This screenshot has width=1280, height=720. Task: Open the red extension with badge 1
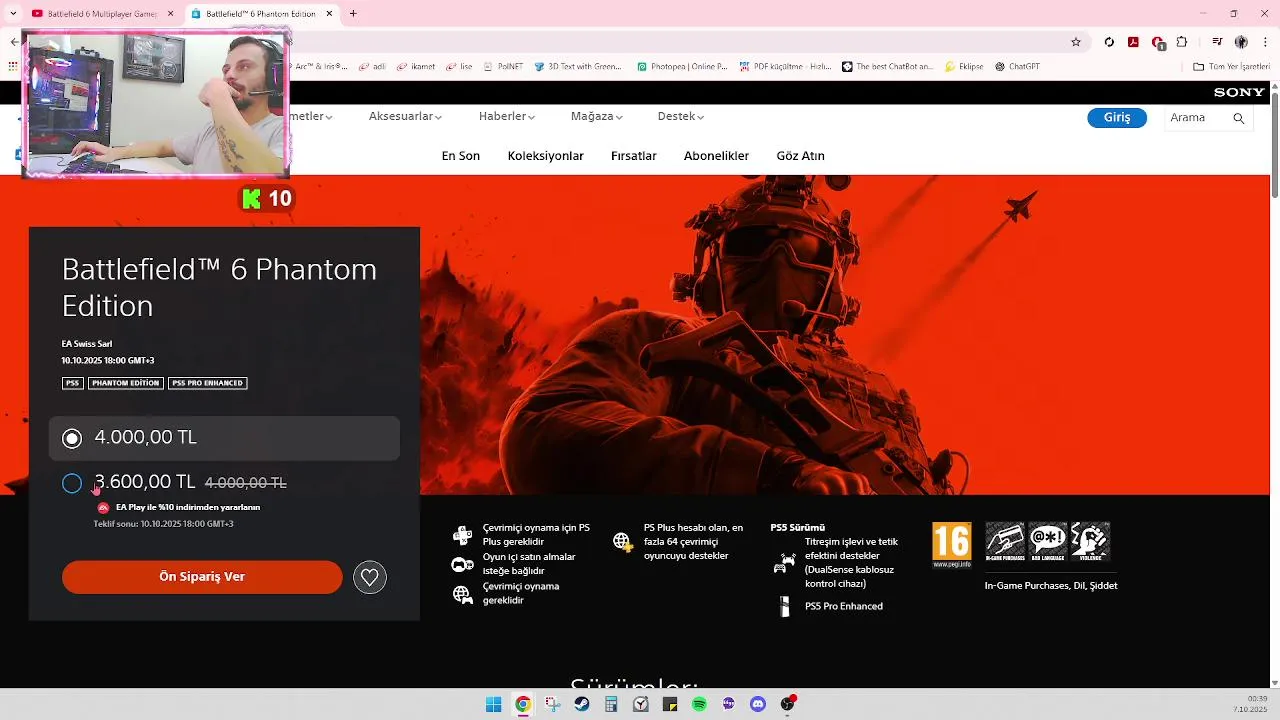tap(1158, 42)
